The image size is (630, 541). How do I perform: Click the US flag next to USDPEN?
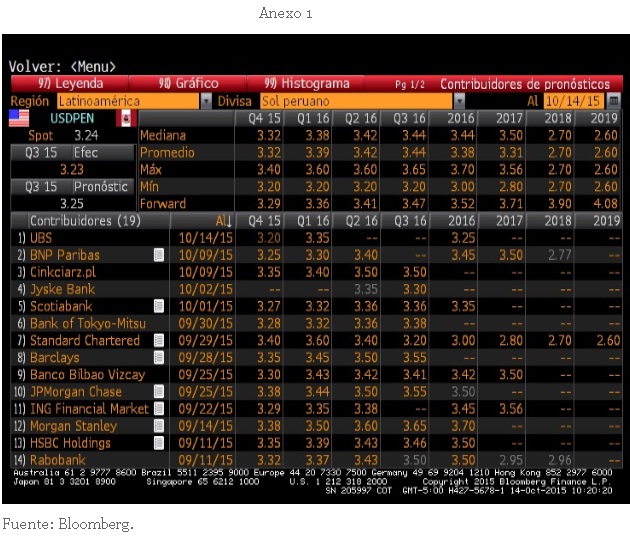coord(19,118)
